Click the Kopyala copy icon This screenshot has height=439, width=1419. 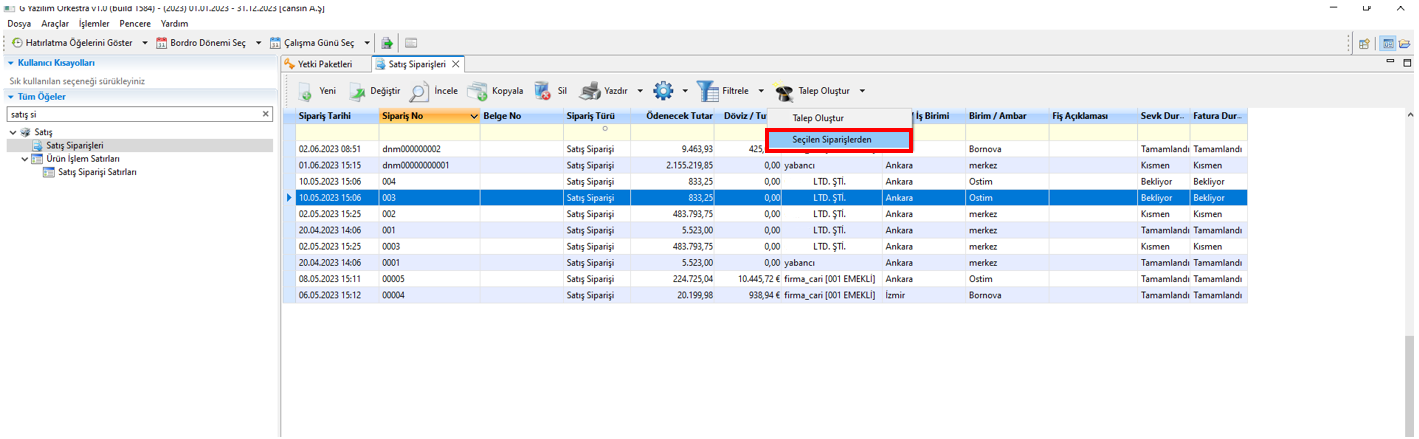[477, 91]
